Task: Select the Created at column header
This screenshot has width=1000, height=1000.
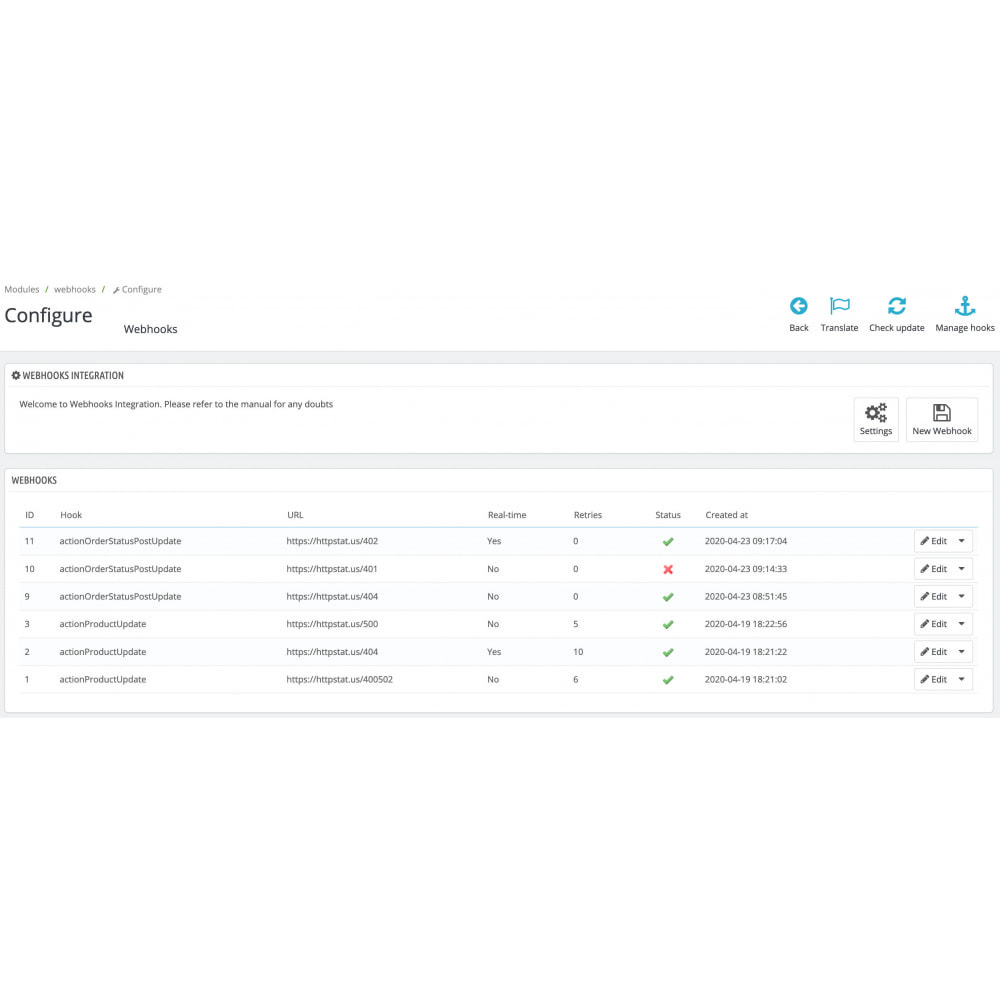Action: click(x=726, y=515)
